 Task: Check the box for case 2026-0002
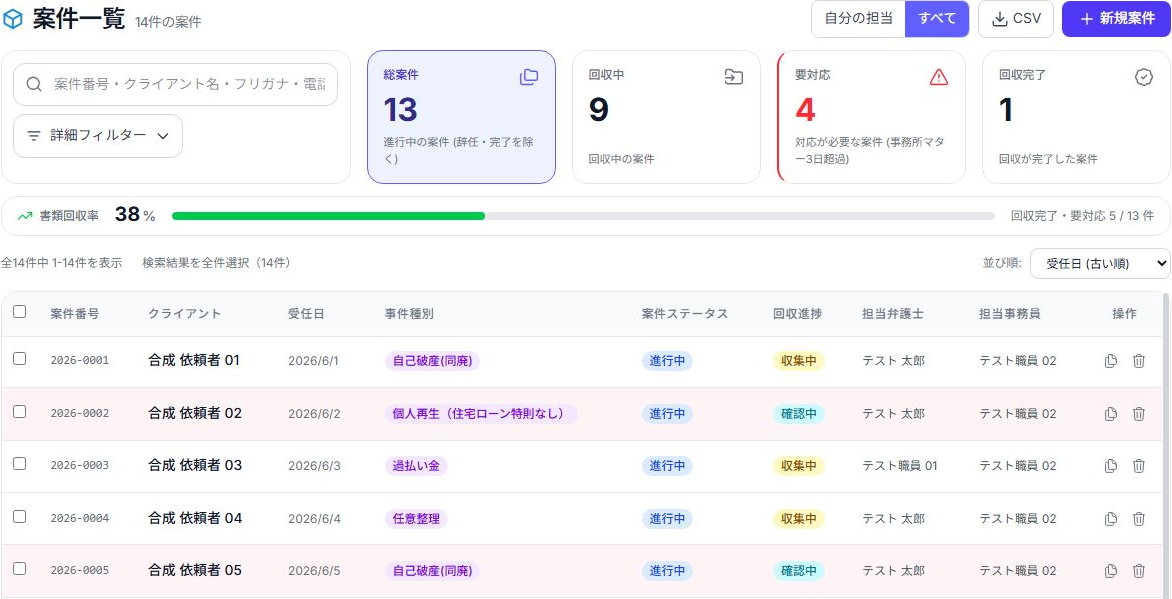19,411
